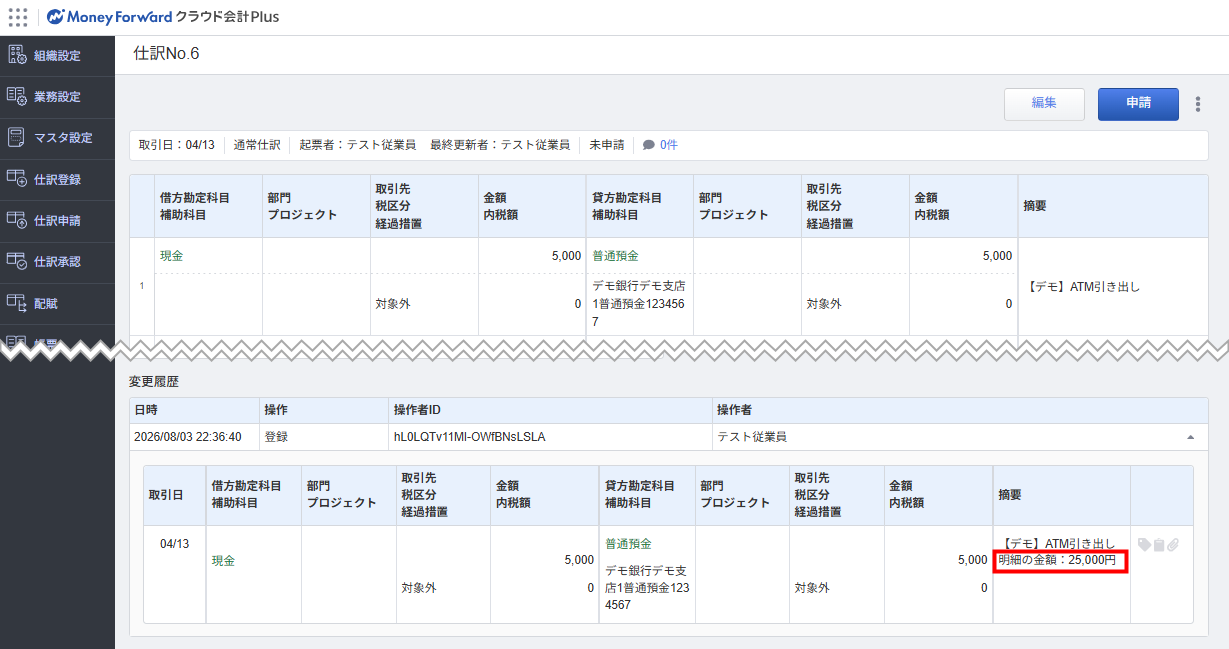The width and height of the screenshot is (1229, 649).
Task: Click the 編集 button
Action: click(x=1044, y=104)
